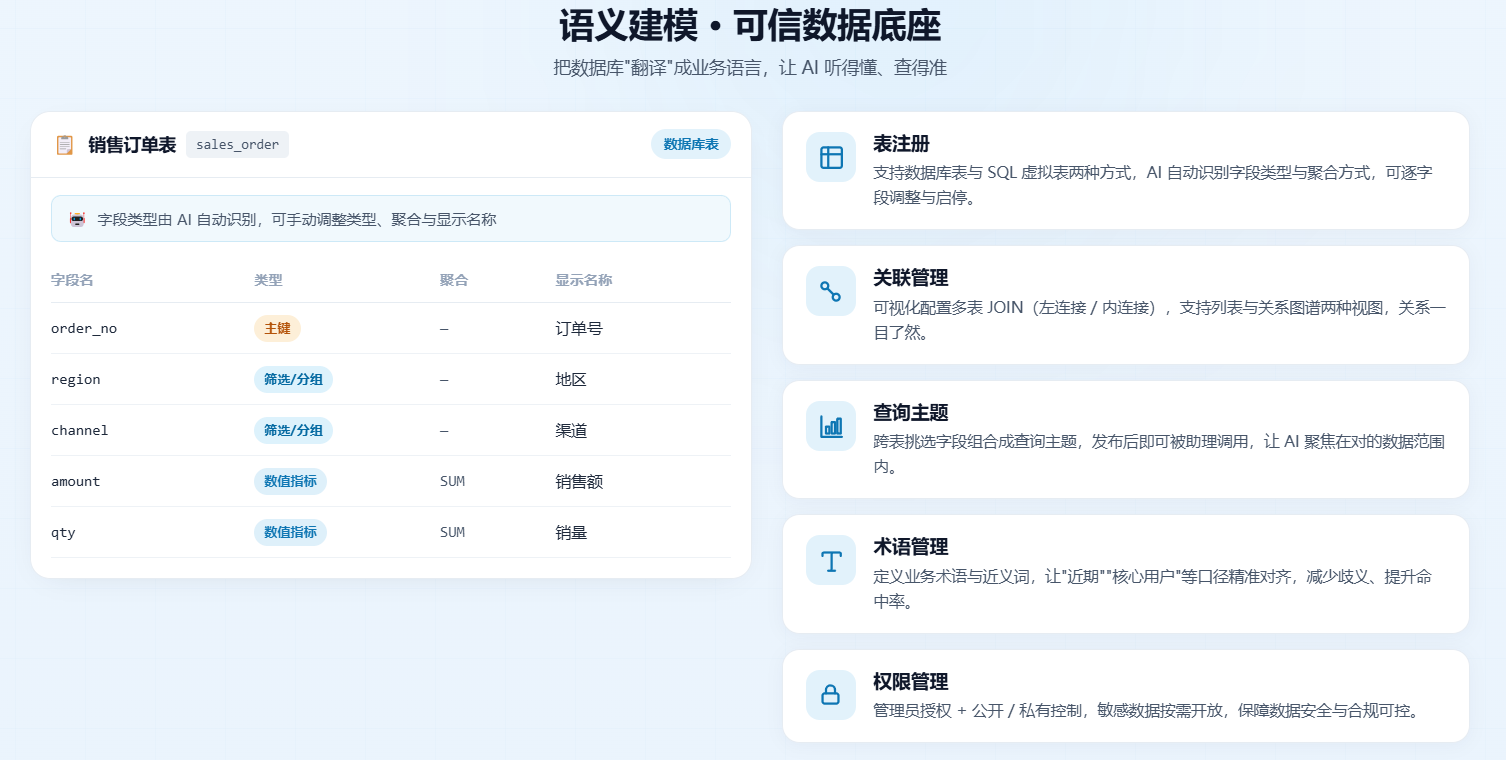Click the 查询主题 description paragraph
1506x760 pixels.
click(x=1159, y=453)
